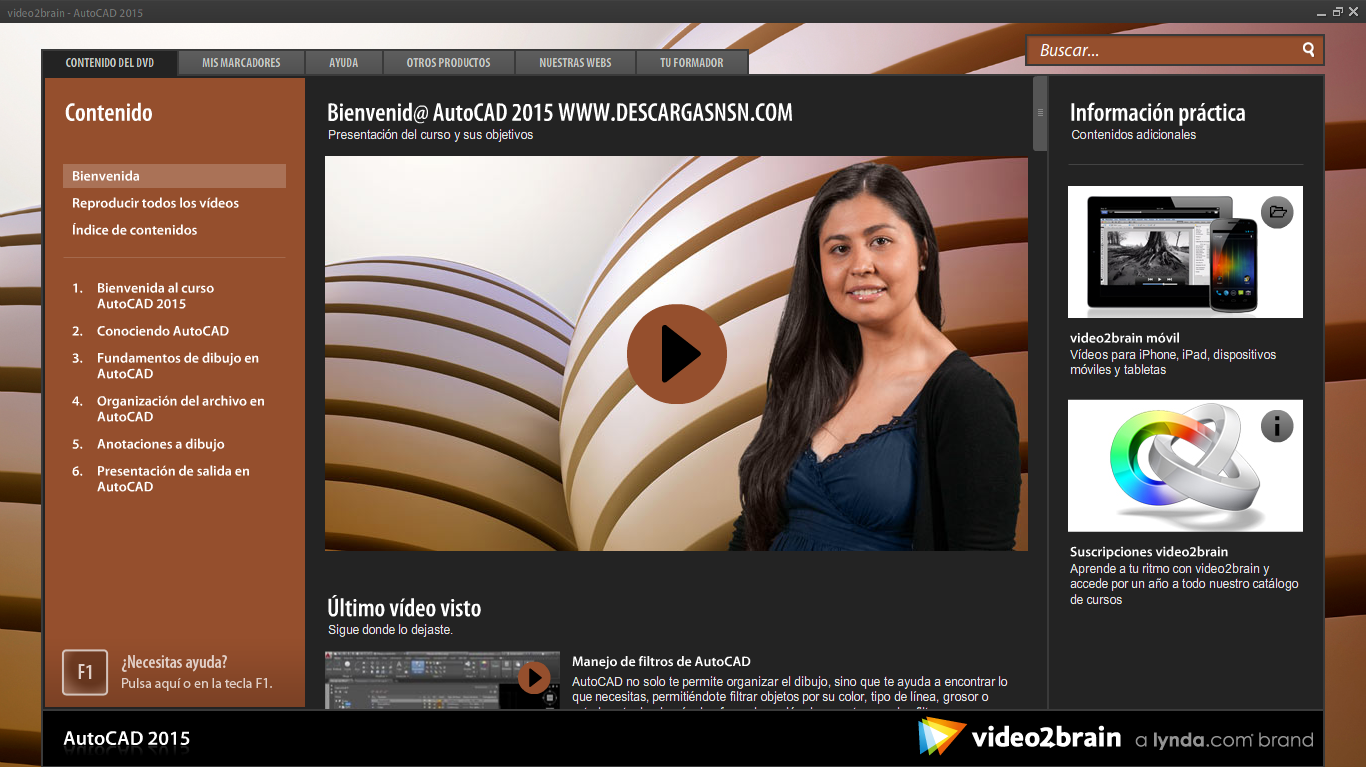
Task: Open the Mis Marcadores tab
Action: point(241,62)
